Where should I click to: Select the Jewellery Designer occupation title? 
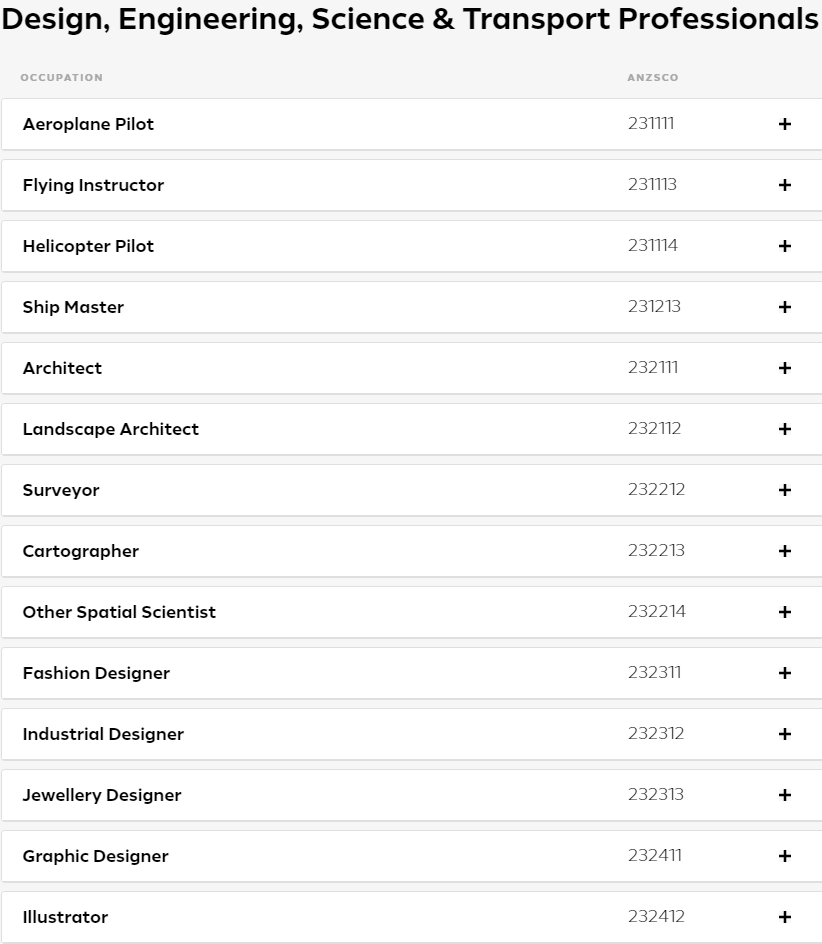102,795
